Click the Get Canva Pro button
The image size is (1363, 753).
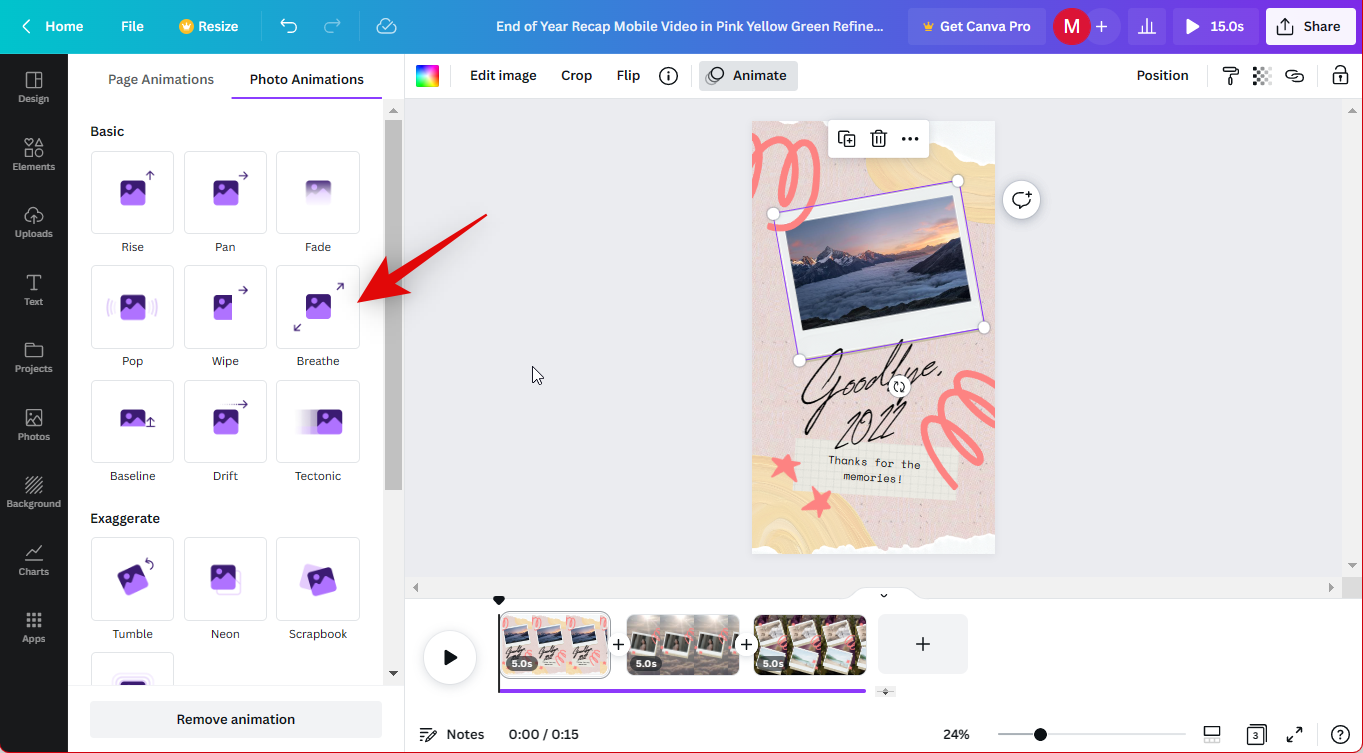coord(976,26)
